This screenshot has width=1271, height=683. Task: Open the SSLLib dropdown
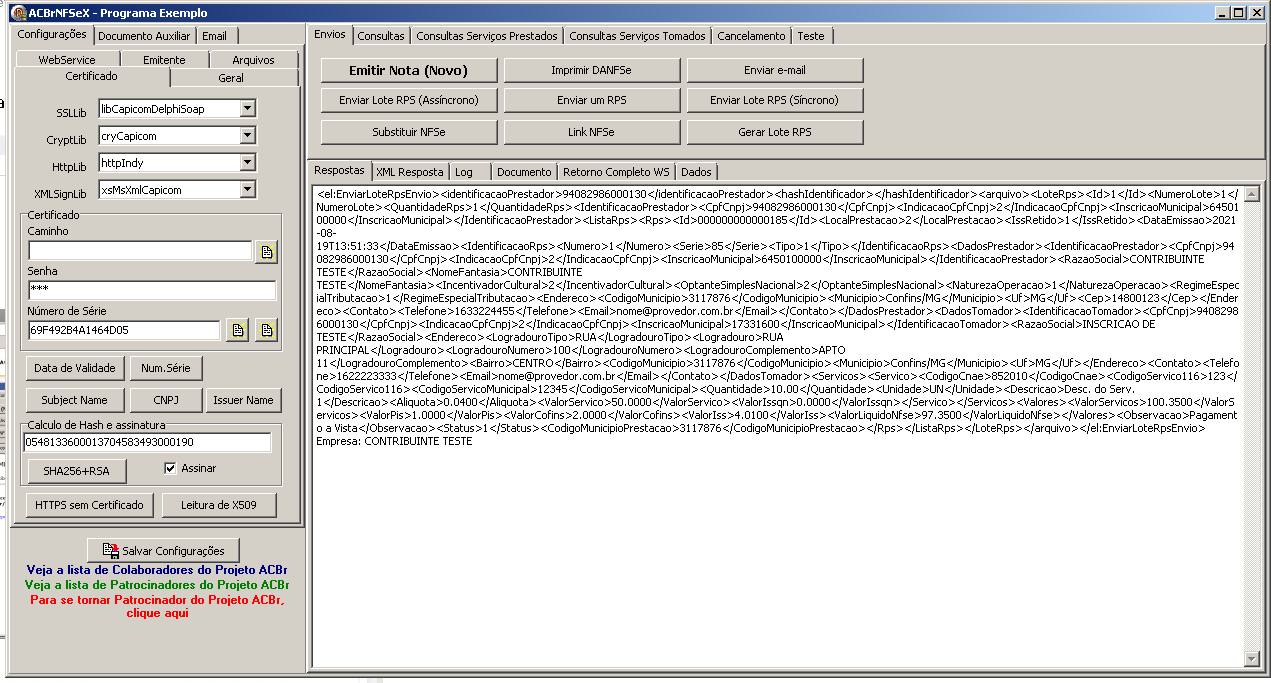tap(248, 108)
